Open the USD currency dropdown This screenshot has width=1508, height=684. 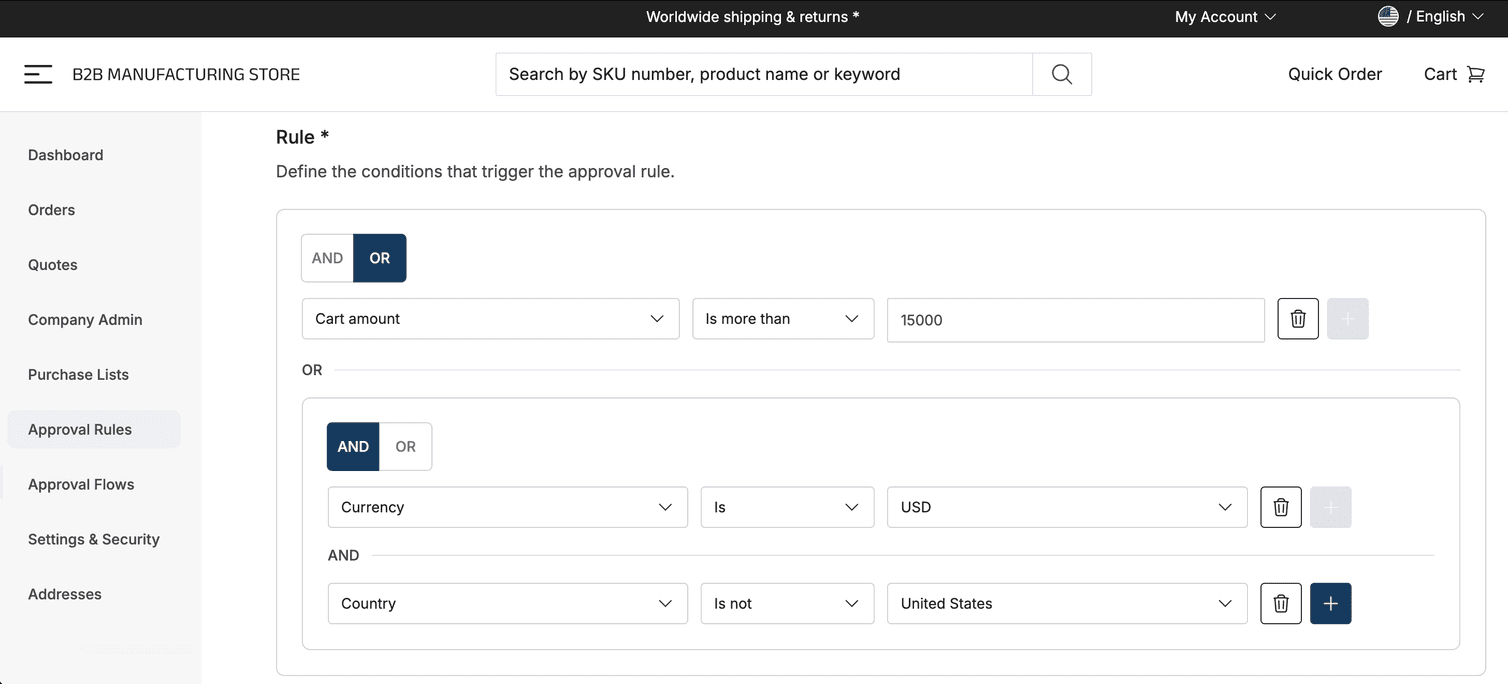point(1066,507)
